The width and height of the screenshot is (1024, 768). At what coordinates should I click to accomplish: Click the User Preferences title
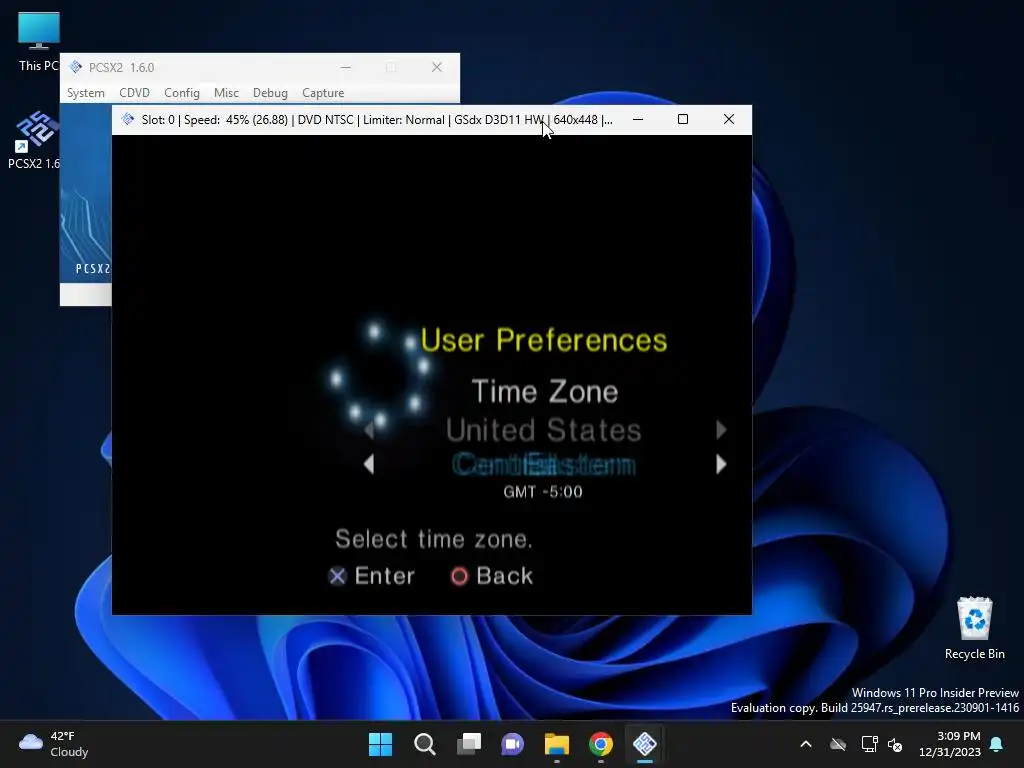coord(543,340)
